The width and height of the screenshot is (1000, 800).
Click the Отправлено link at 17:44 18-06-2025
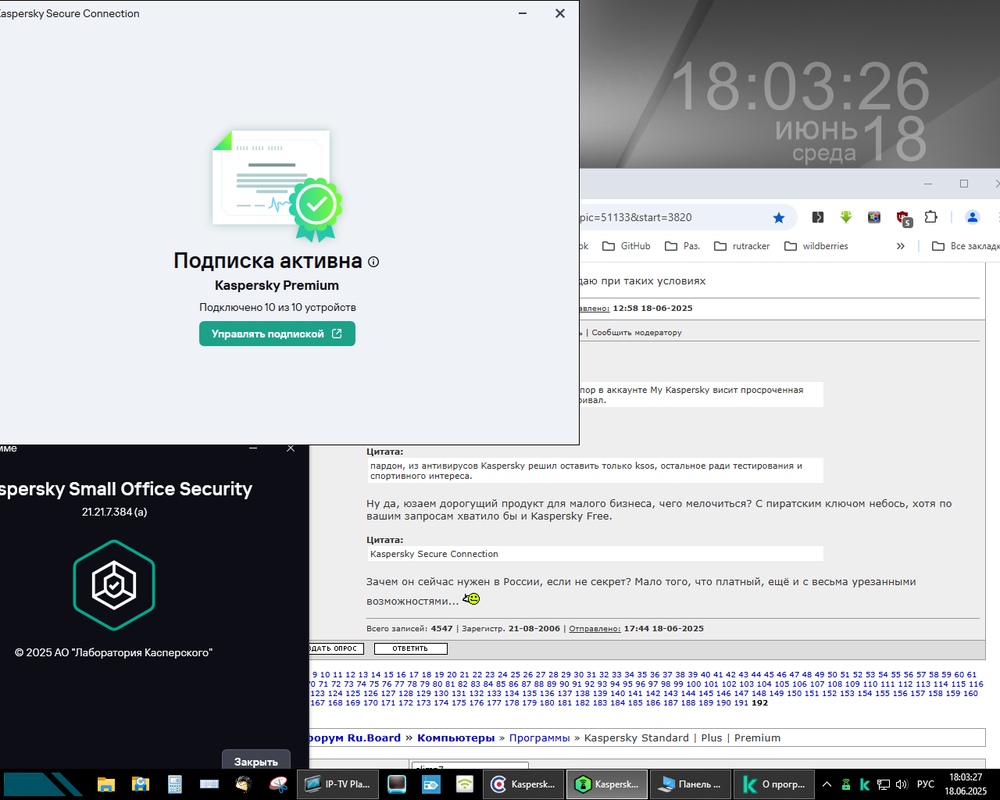(594, 628)
